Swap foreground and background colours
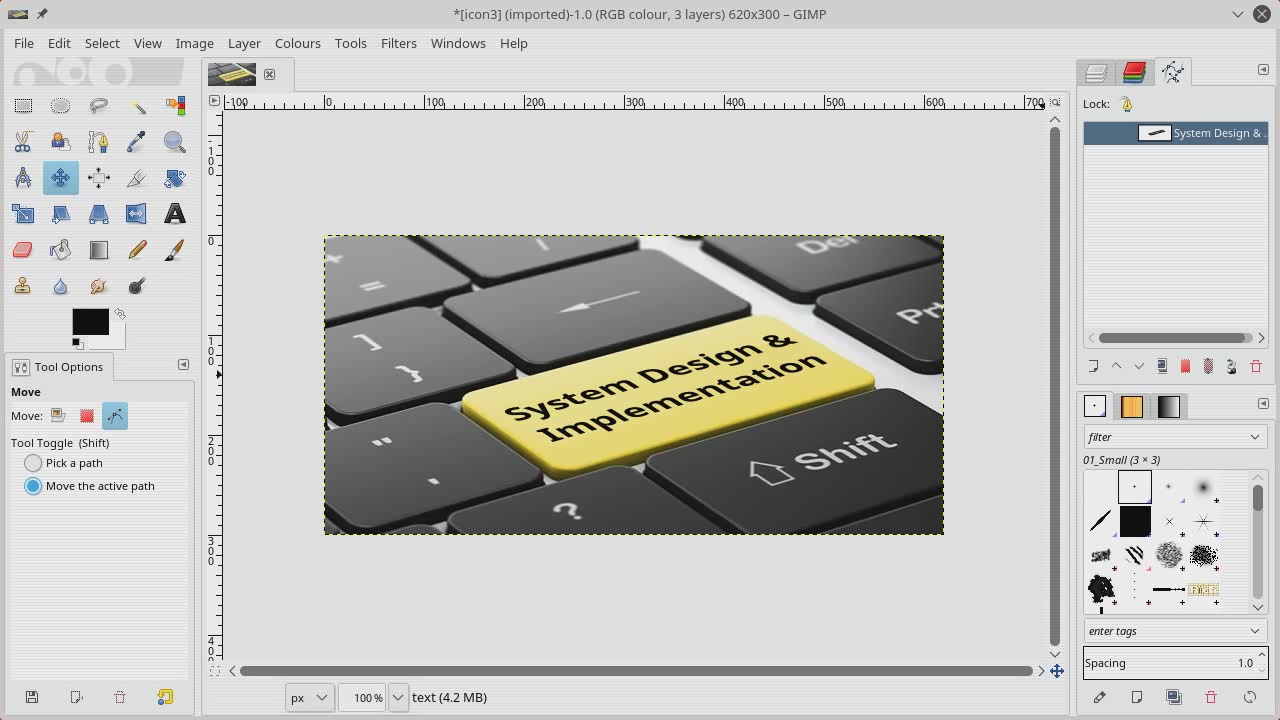Viewport: 1280px width, 720px height. [x=120, y=314]
